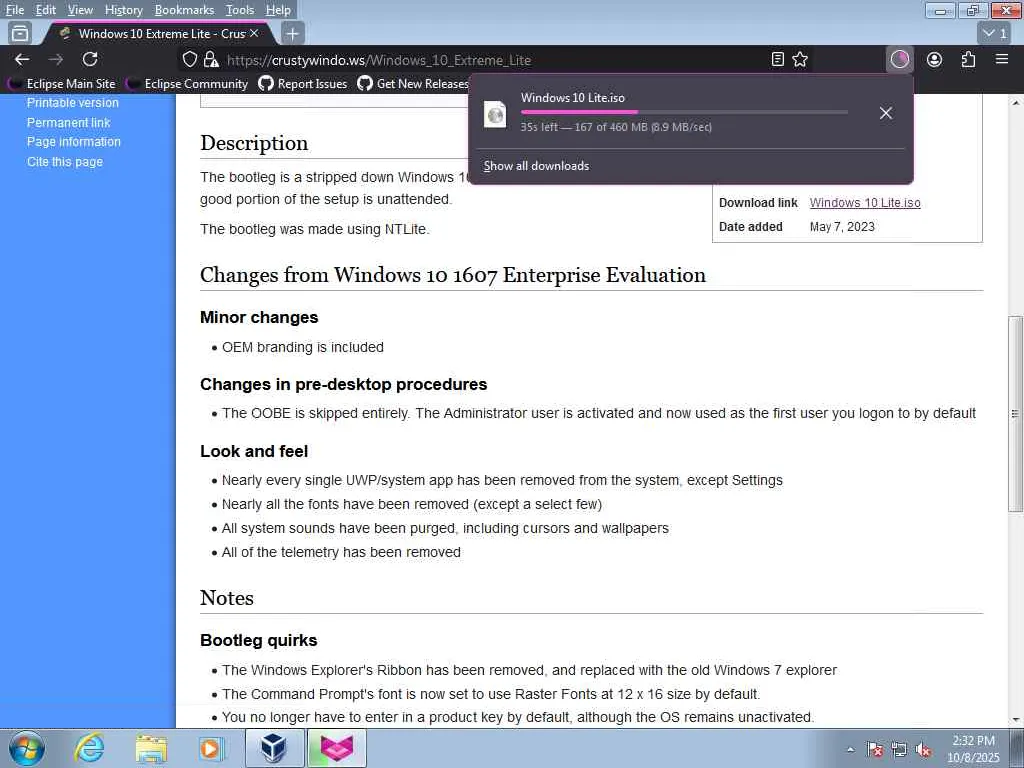Click the Bootleg quirks subheading
The width and height of the screenshot is (1024, 768).
pos(259,640)
